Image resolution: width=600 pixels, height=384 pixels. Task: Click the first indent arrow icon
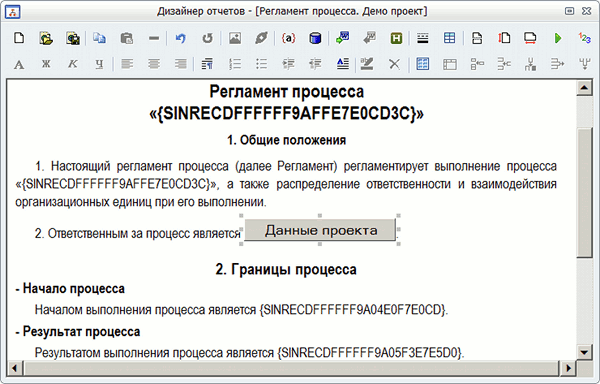[x=289, y=64]
